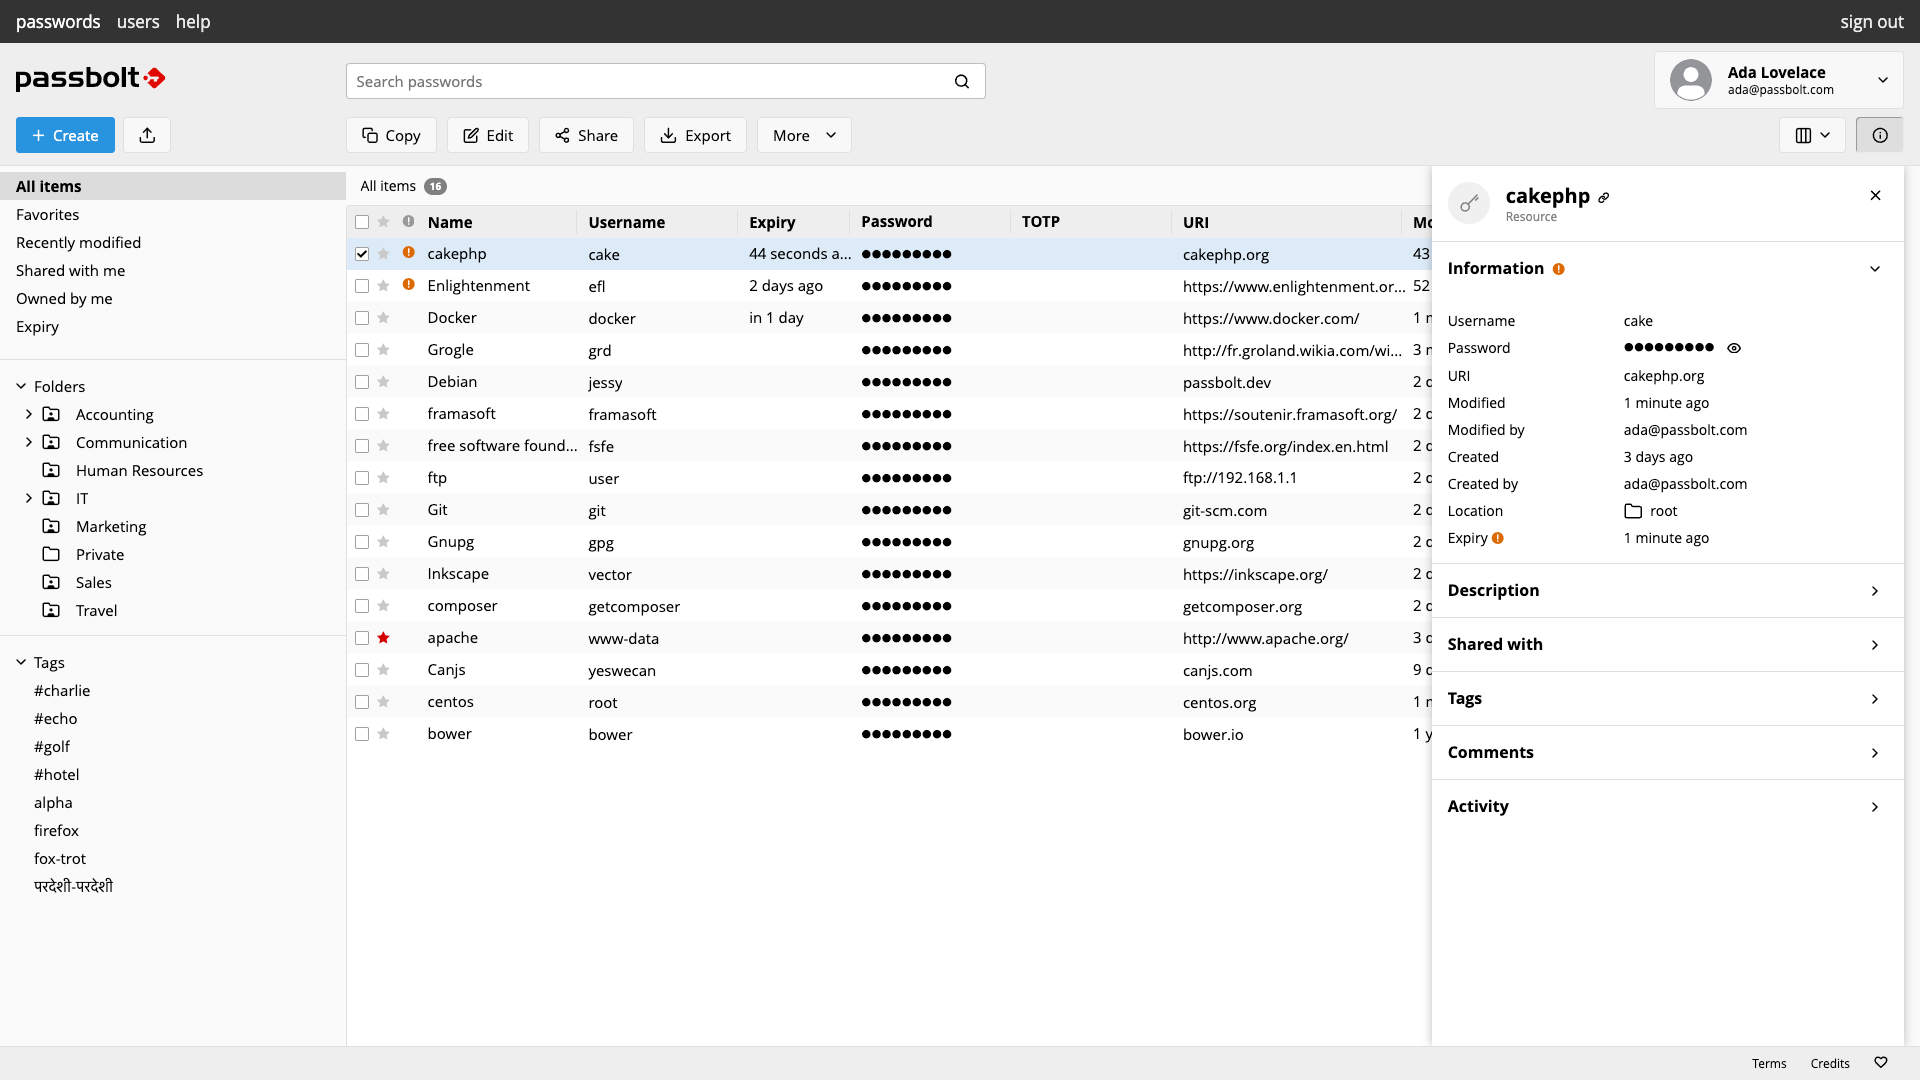Viewport: 1920px width, 1080px height.
Task: Open the users menu in the top bar
Action: coord(138,21)
